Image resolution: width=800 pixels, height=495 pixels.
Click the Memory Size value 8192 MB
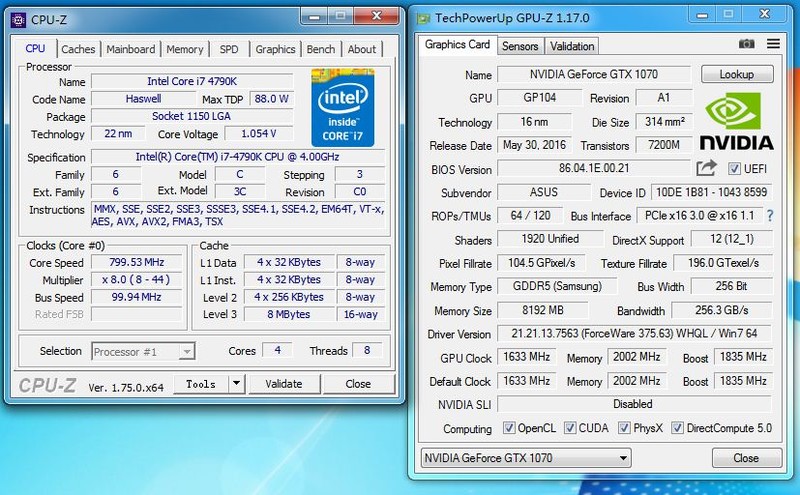[543, 310]
